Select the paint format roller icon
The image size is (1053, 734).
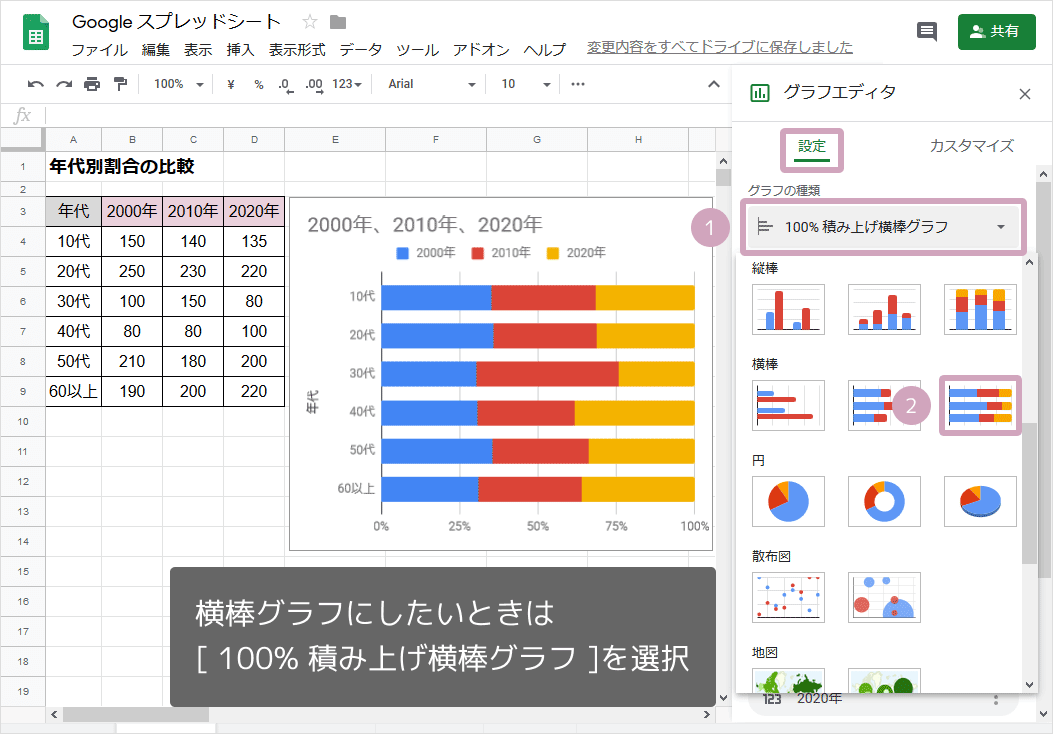120,84
